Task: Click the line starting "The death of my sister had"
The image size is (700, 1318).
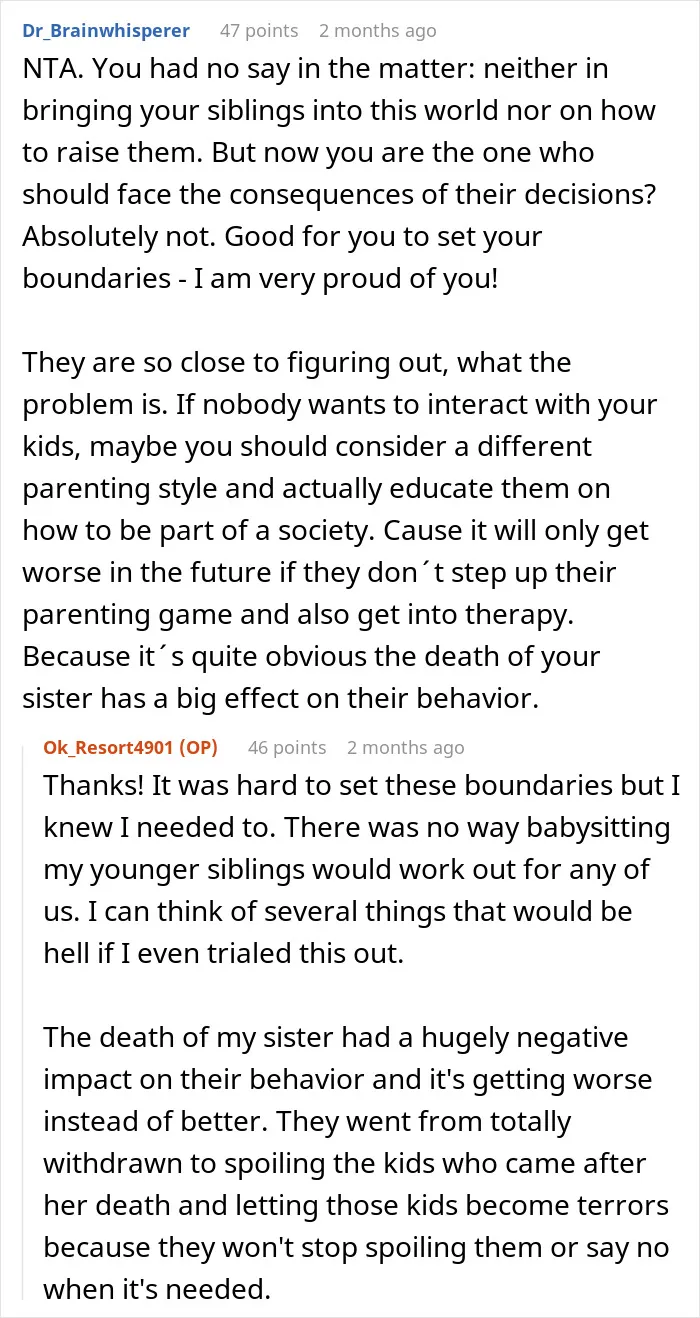Action: click(x=336, y=1037)
